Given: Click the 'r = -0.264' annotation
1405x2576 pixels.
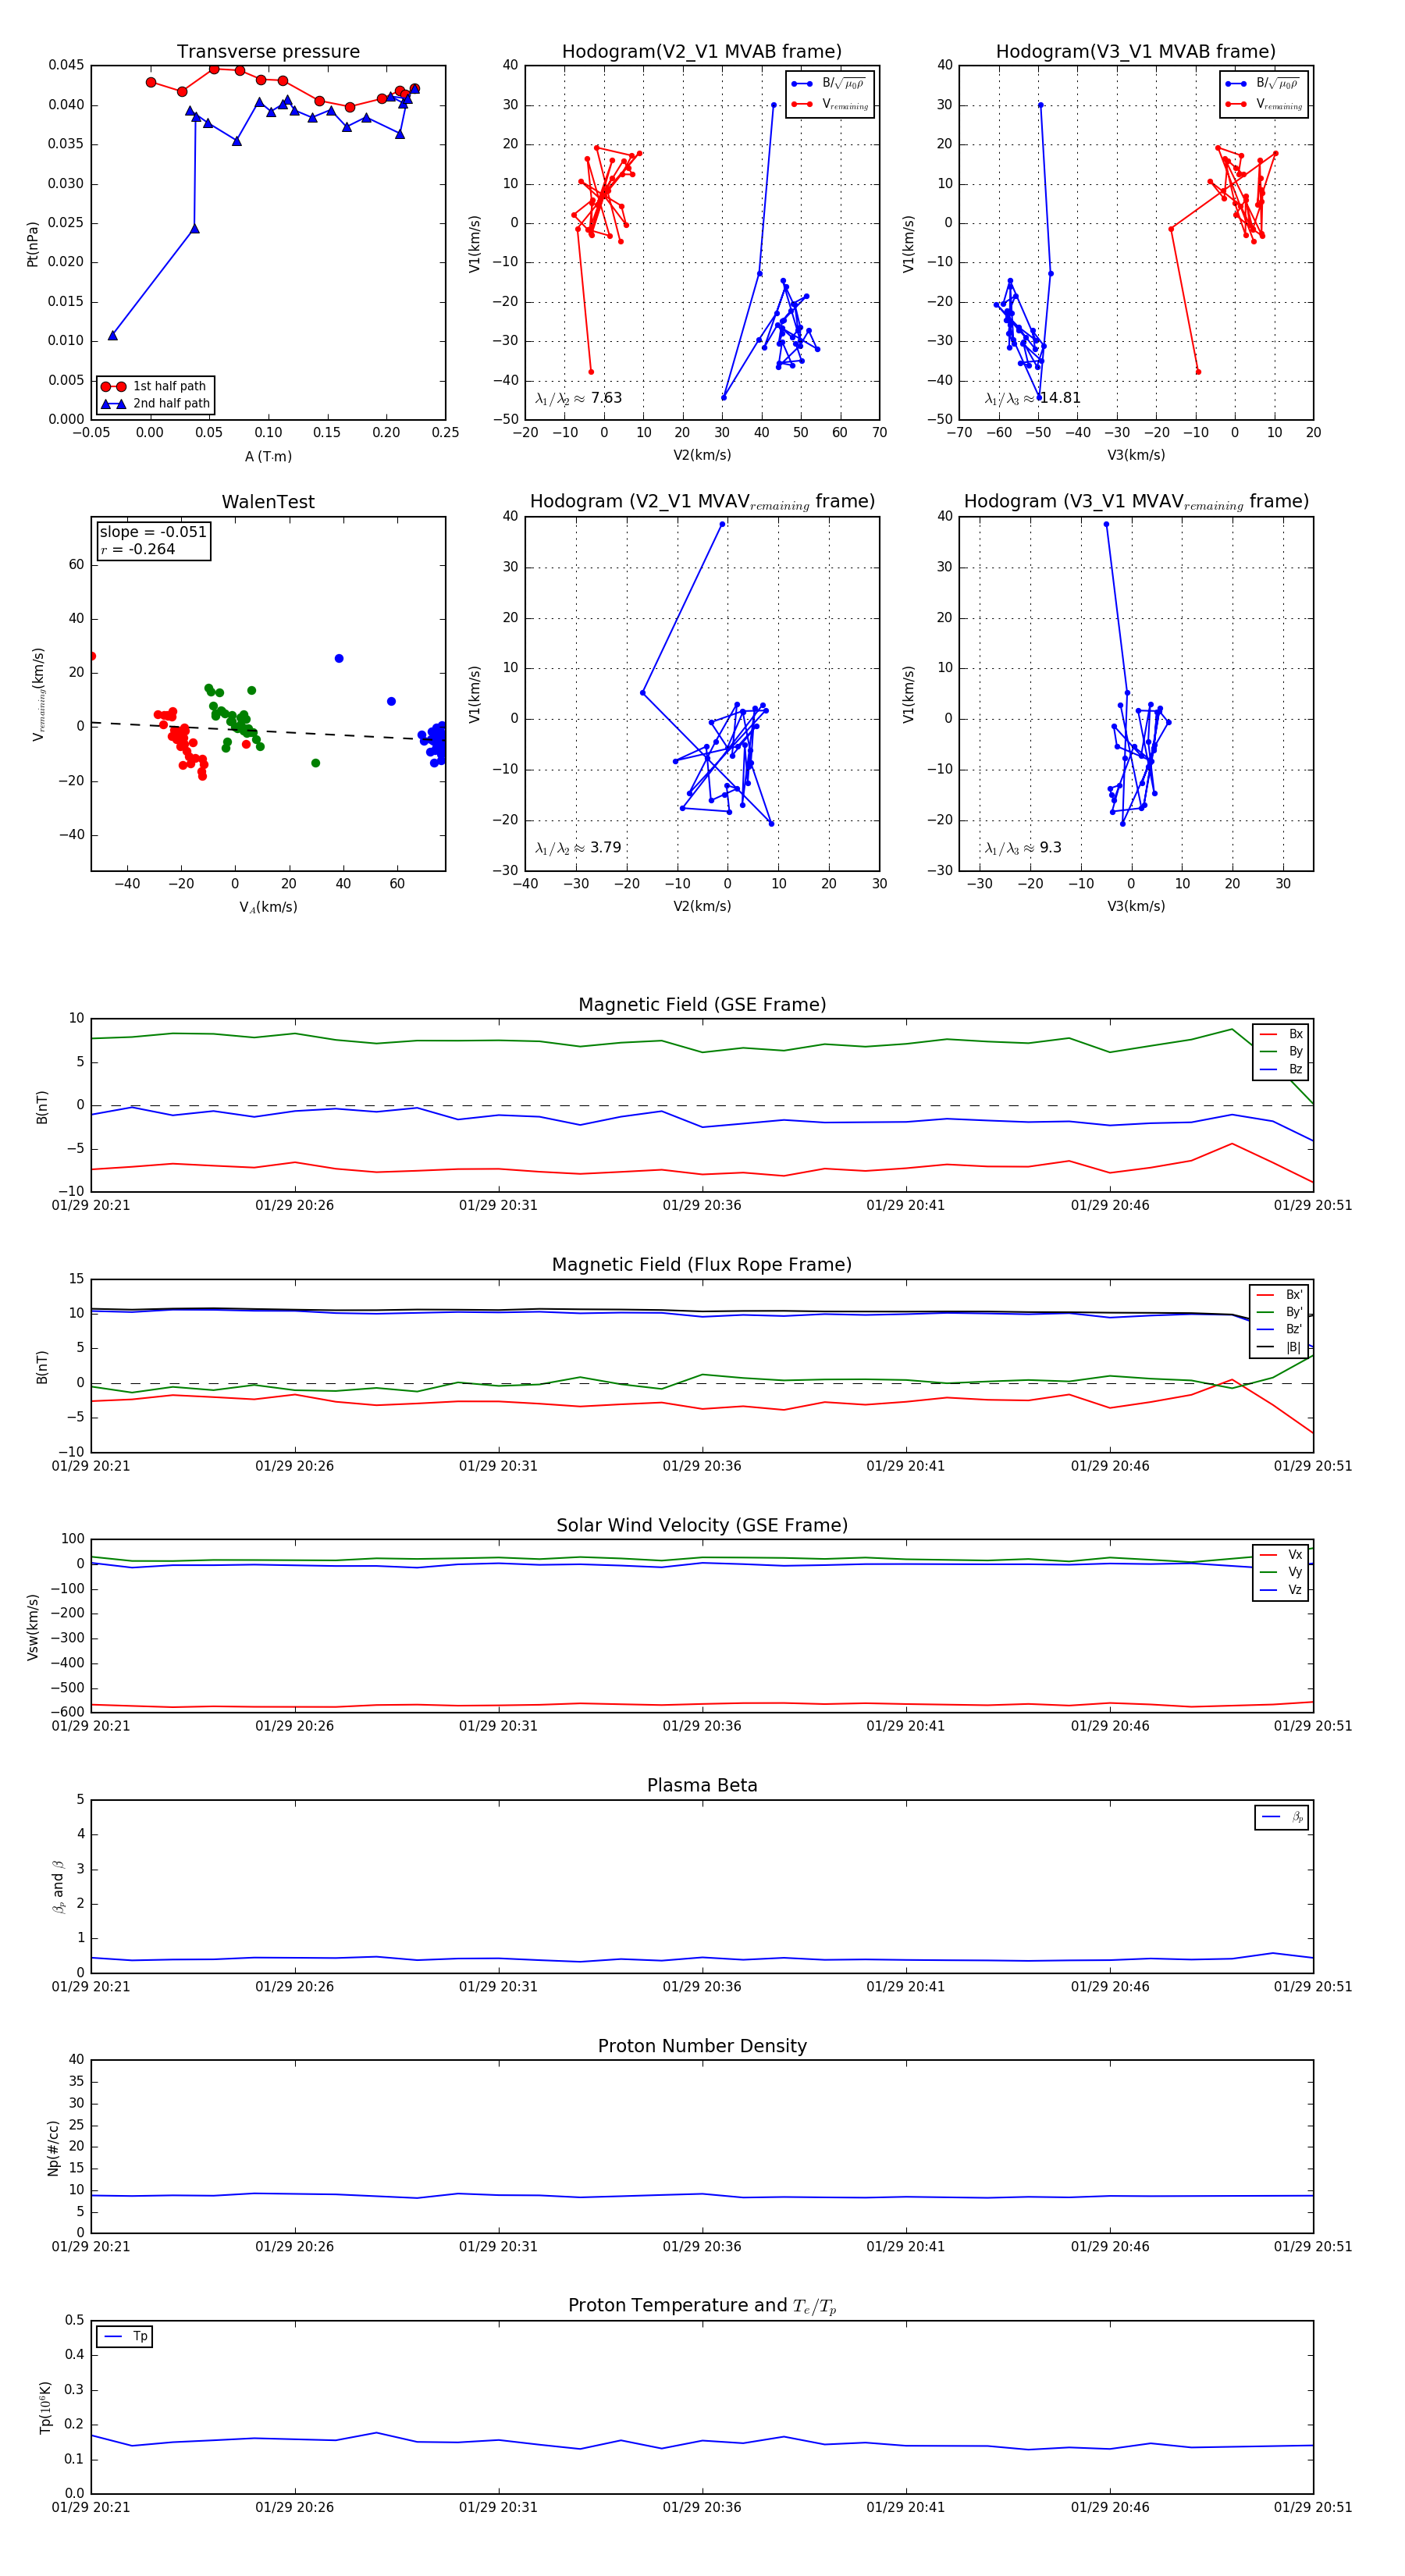Looking at the screenshot, I should (x=138, y=549).
